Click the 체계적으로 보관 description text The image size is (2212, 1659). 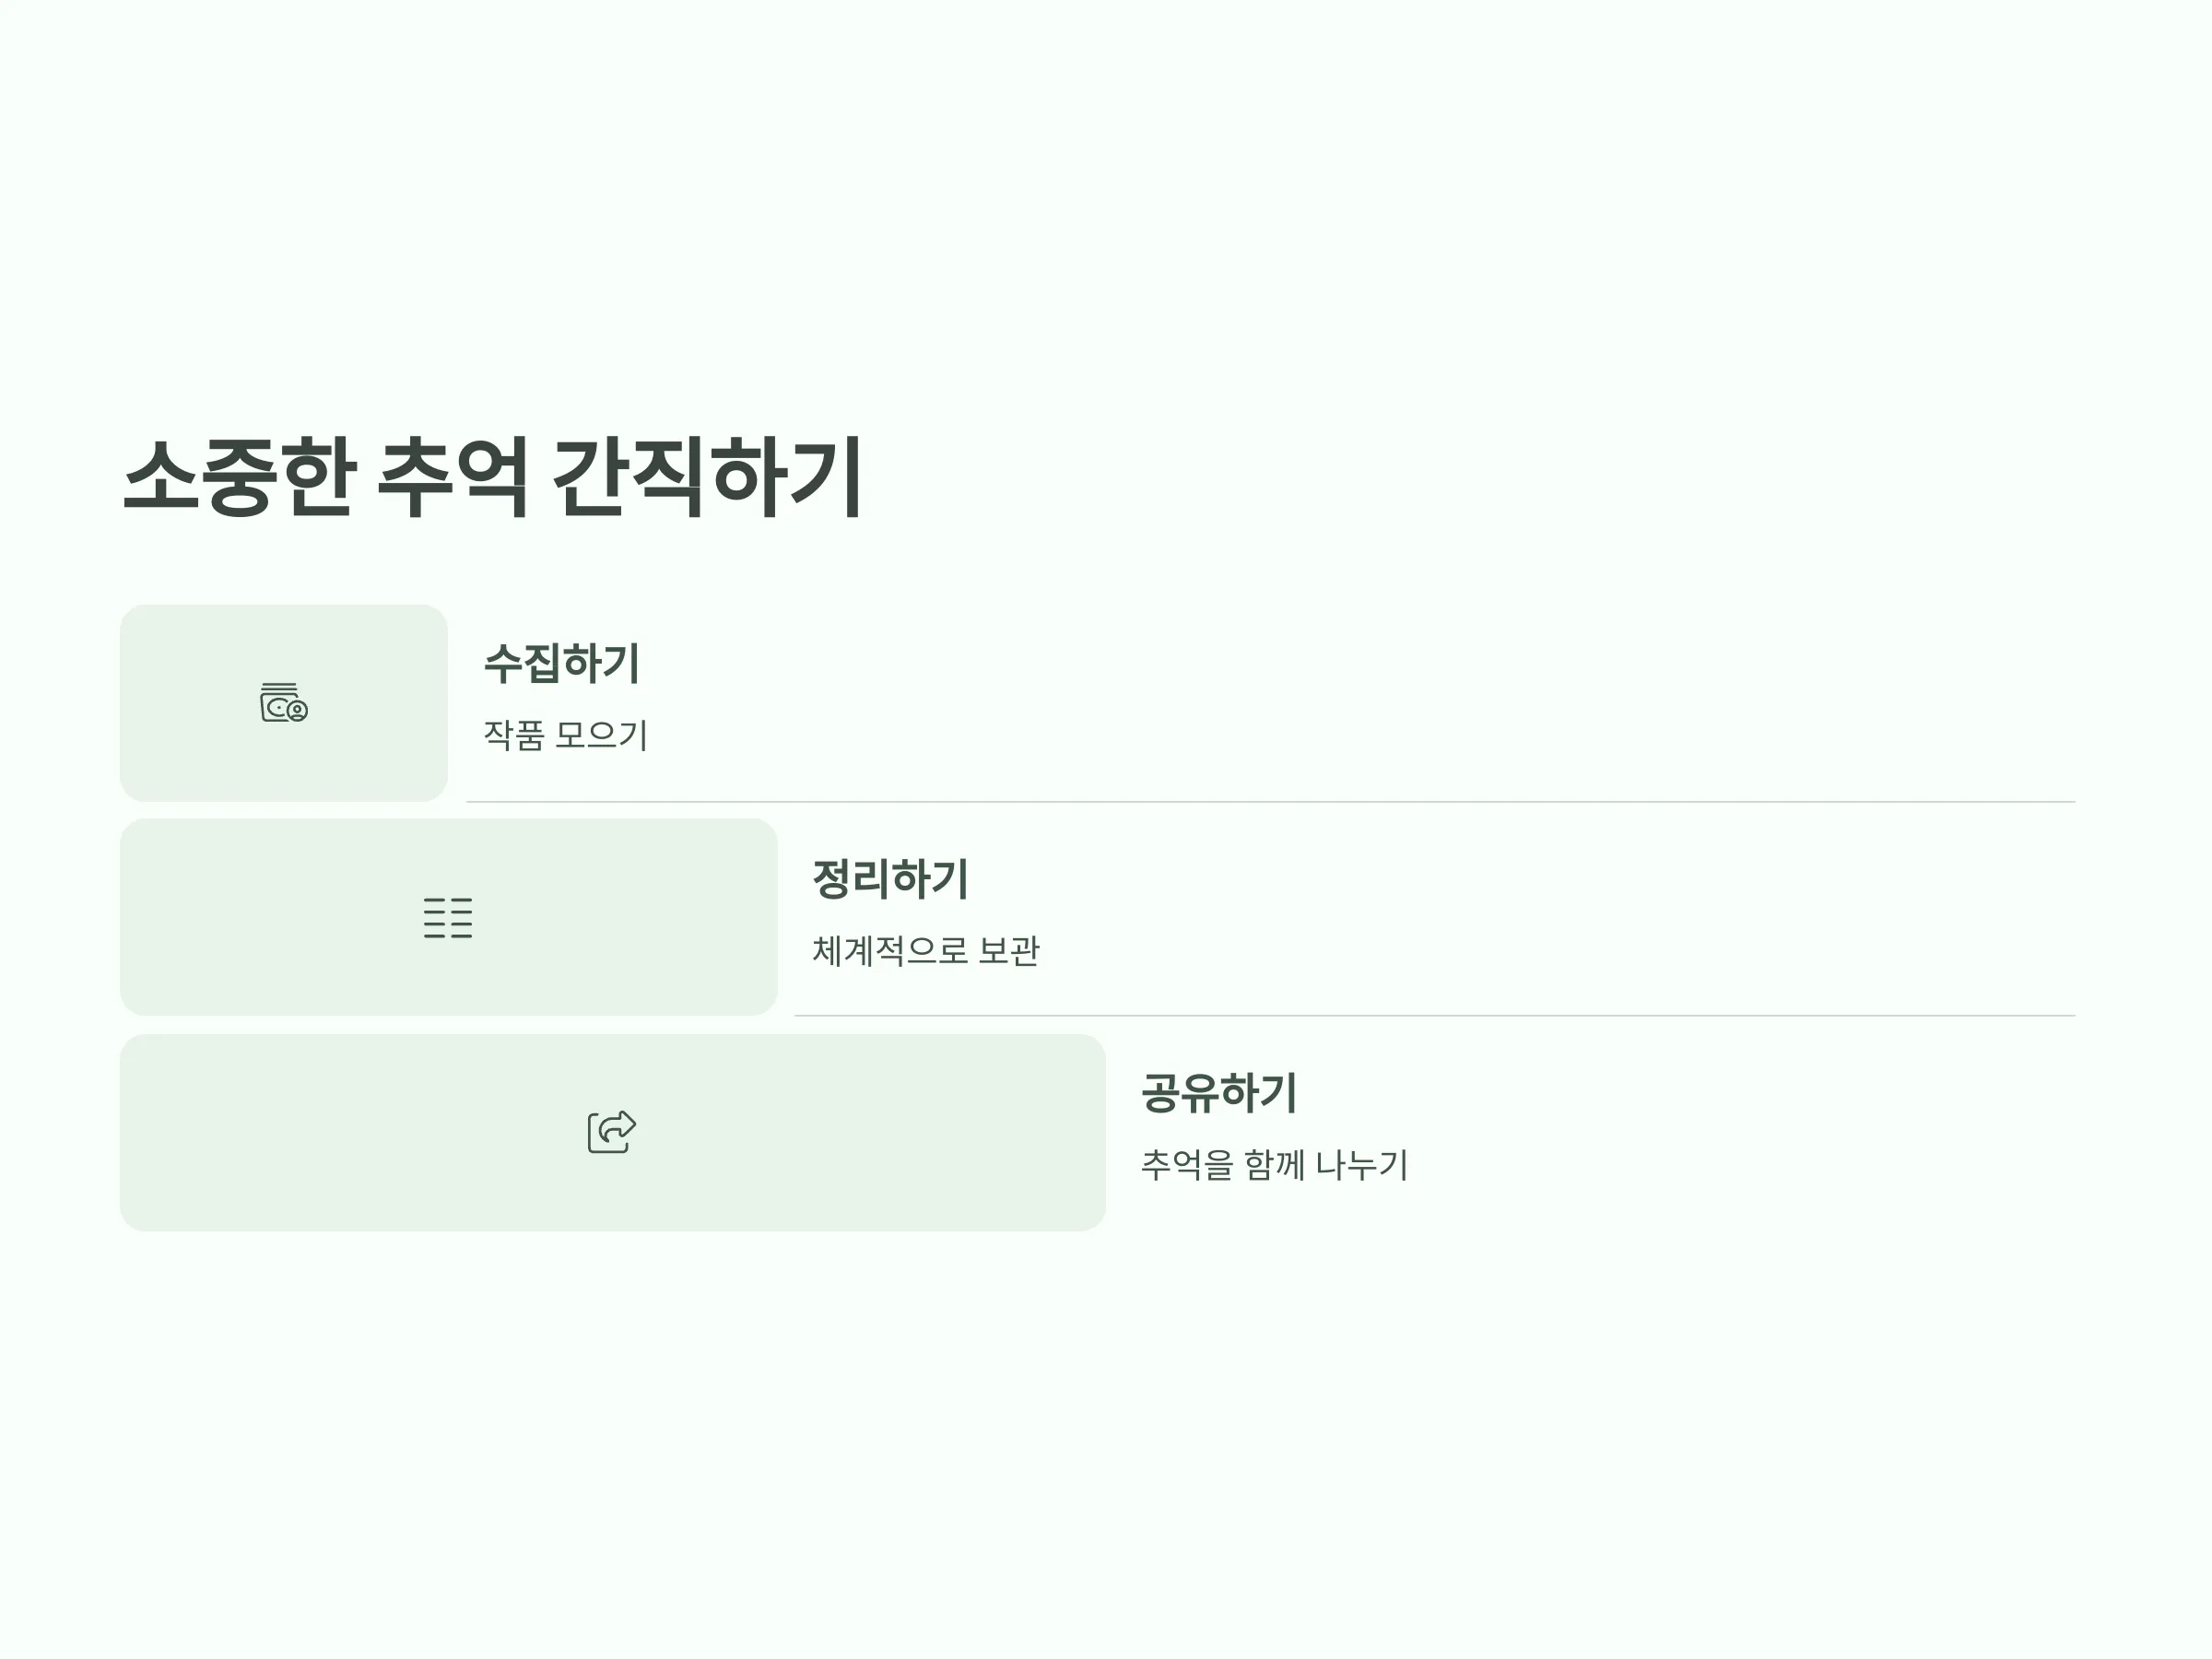click(x=926, y=950)
